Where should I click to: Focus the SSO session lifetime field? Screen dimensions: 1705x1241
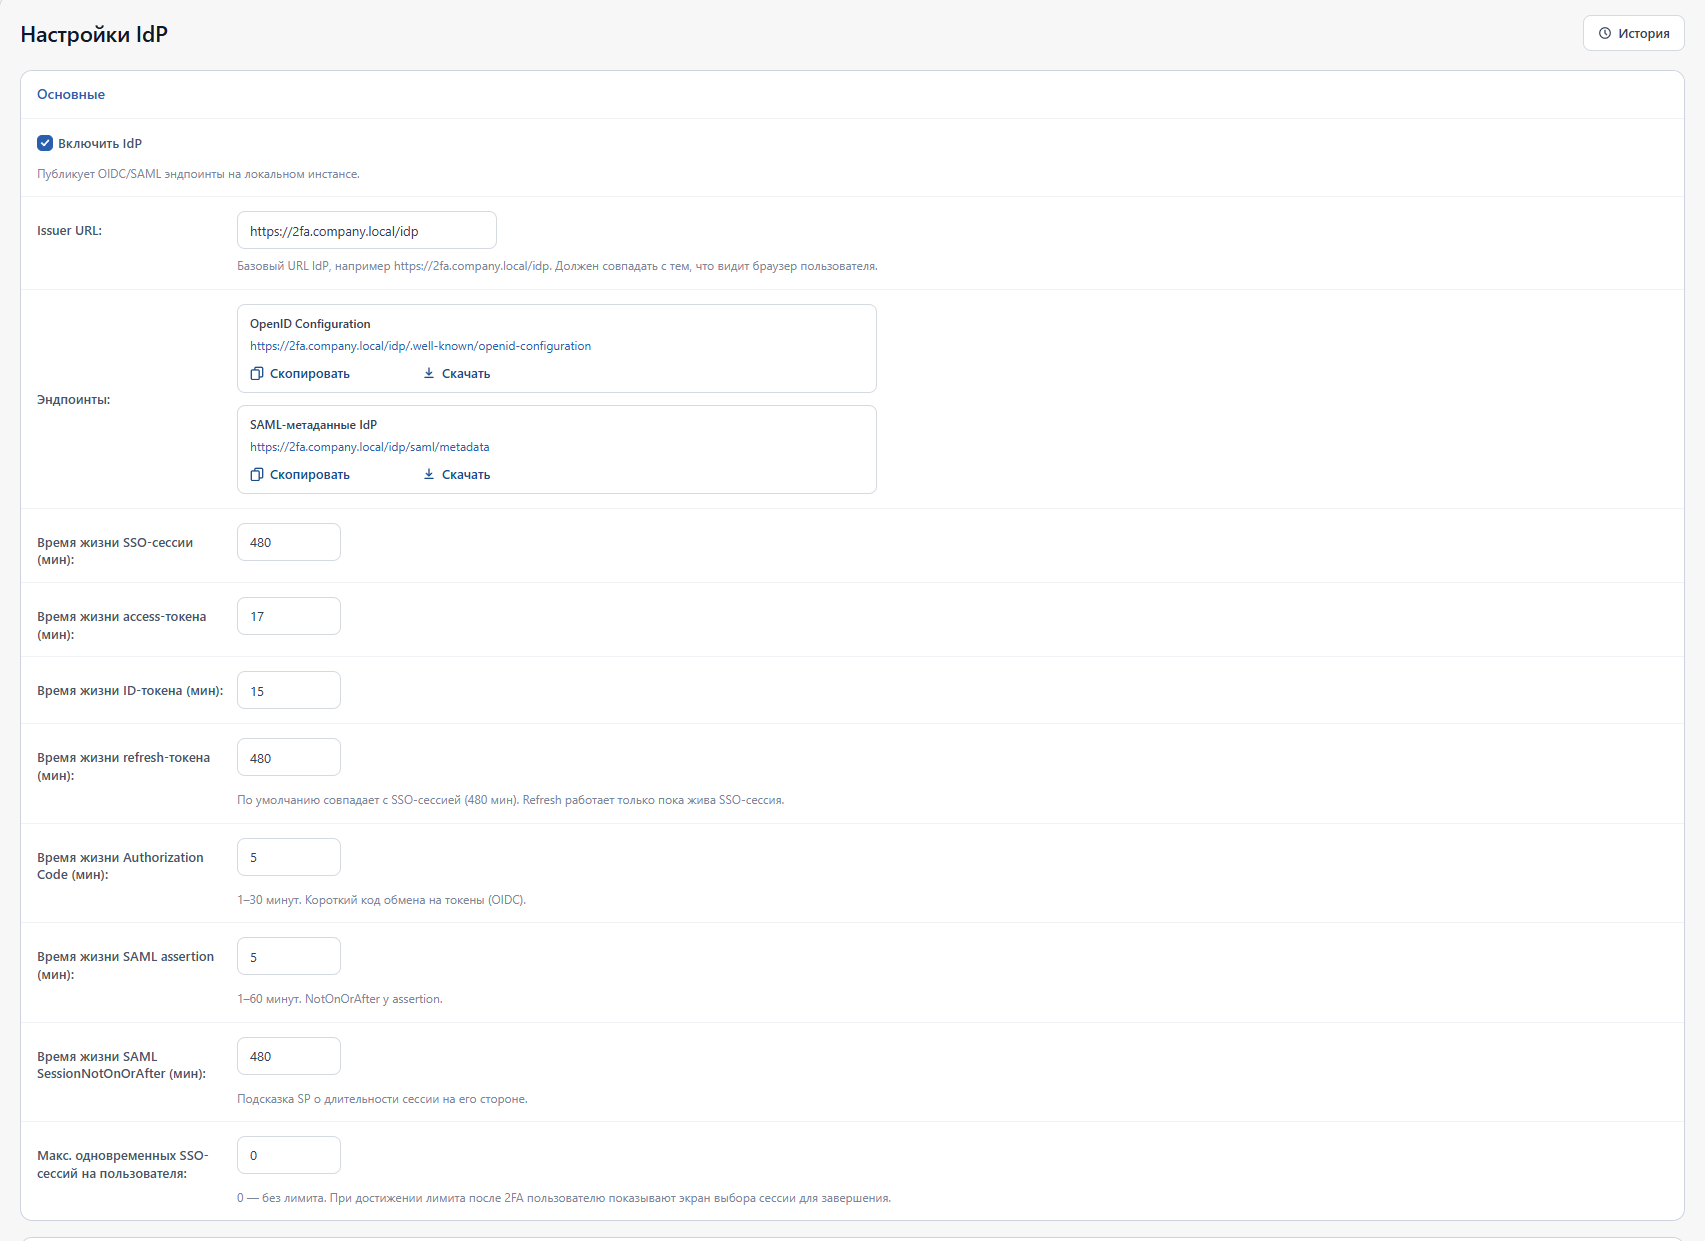288,542
